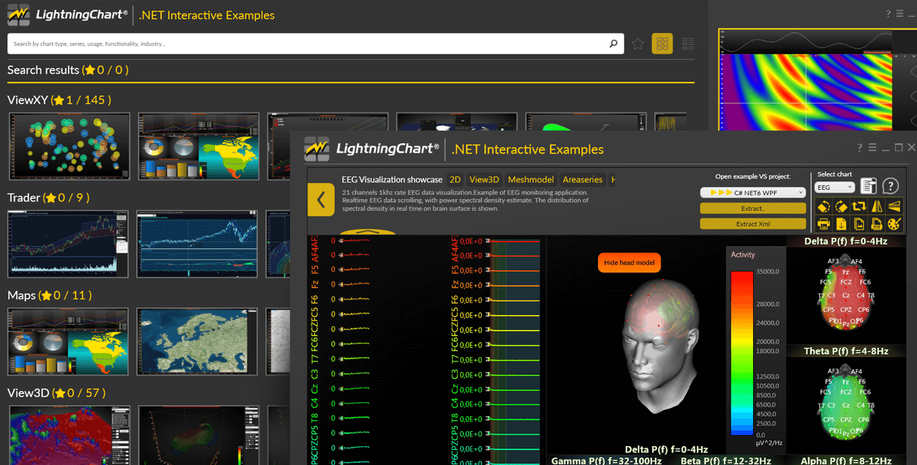917x465 pixels.
Task: Click the EEG Visualization showcase title
Action: pyautogui.click(x=392, y=180)
